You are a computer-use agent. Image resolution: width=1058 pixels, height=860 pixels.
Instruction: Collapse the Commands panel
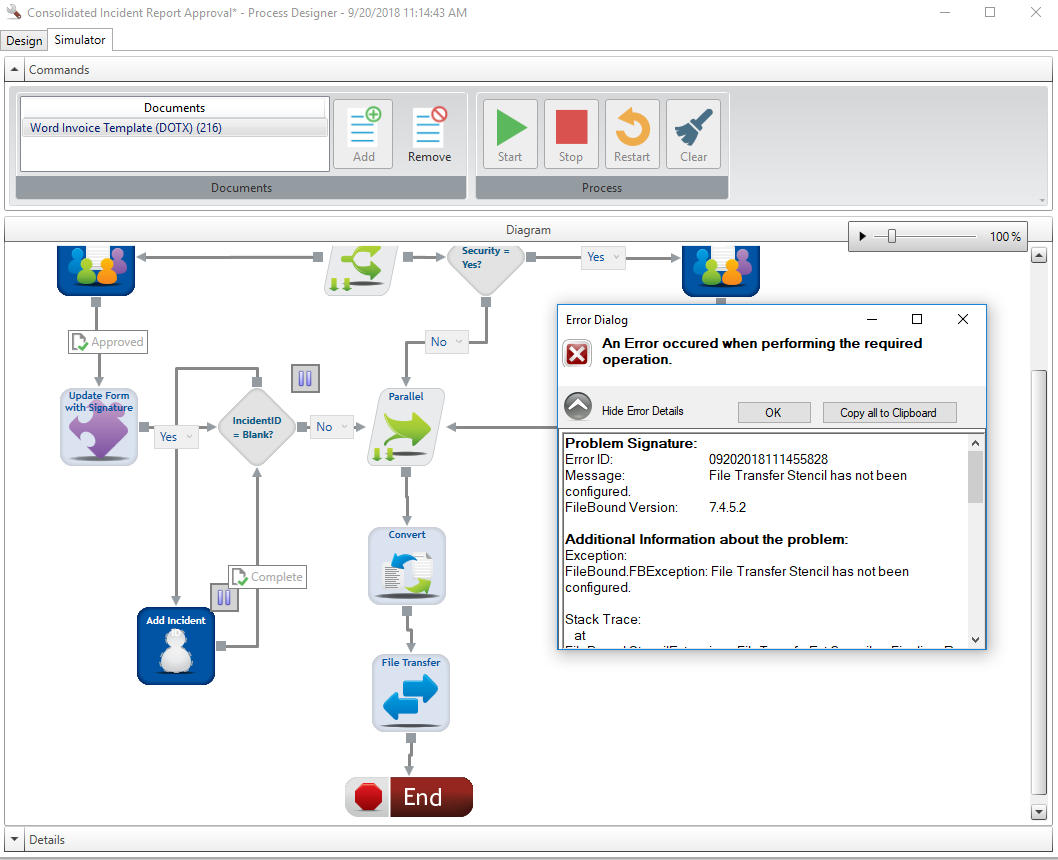click(15, 70)
